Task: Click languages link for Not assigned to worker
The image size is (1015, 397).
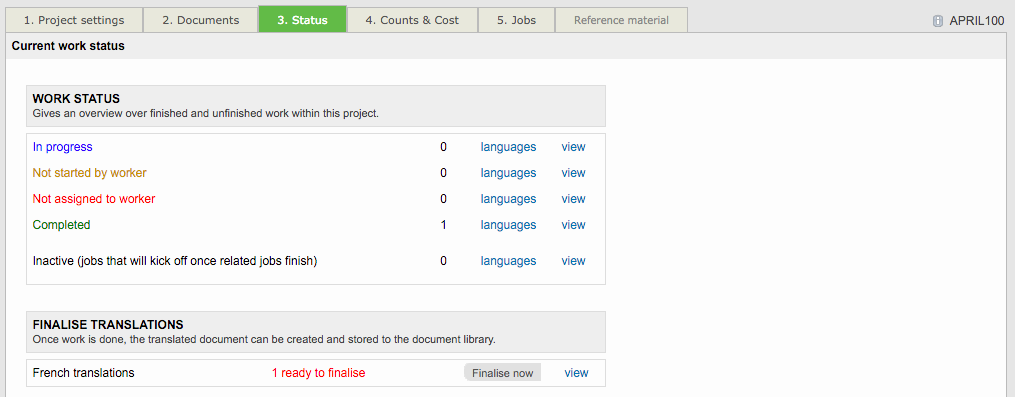Action: [508, 199]
